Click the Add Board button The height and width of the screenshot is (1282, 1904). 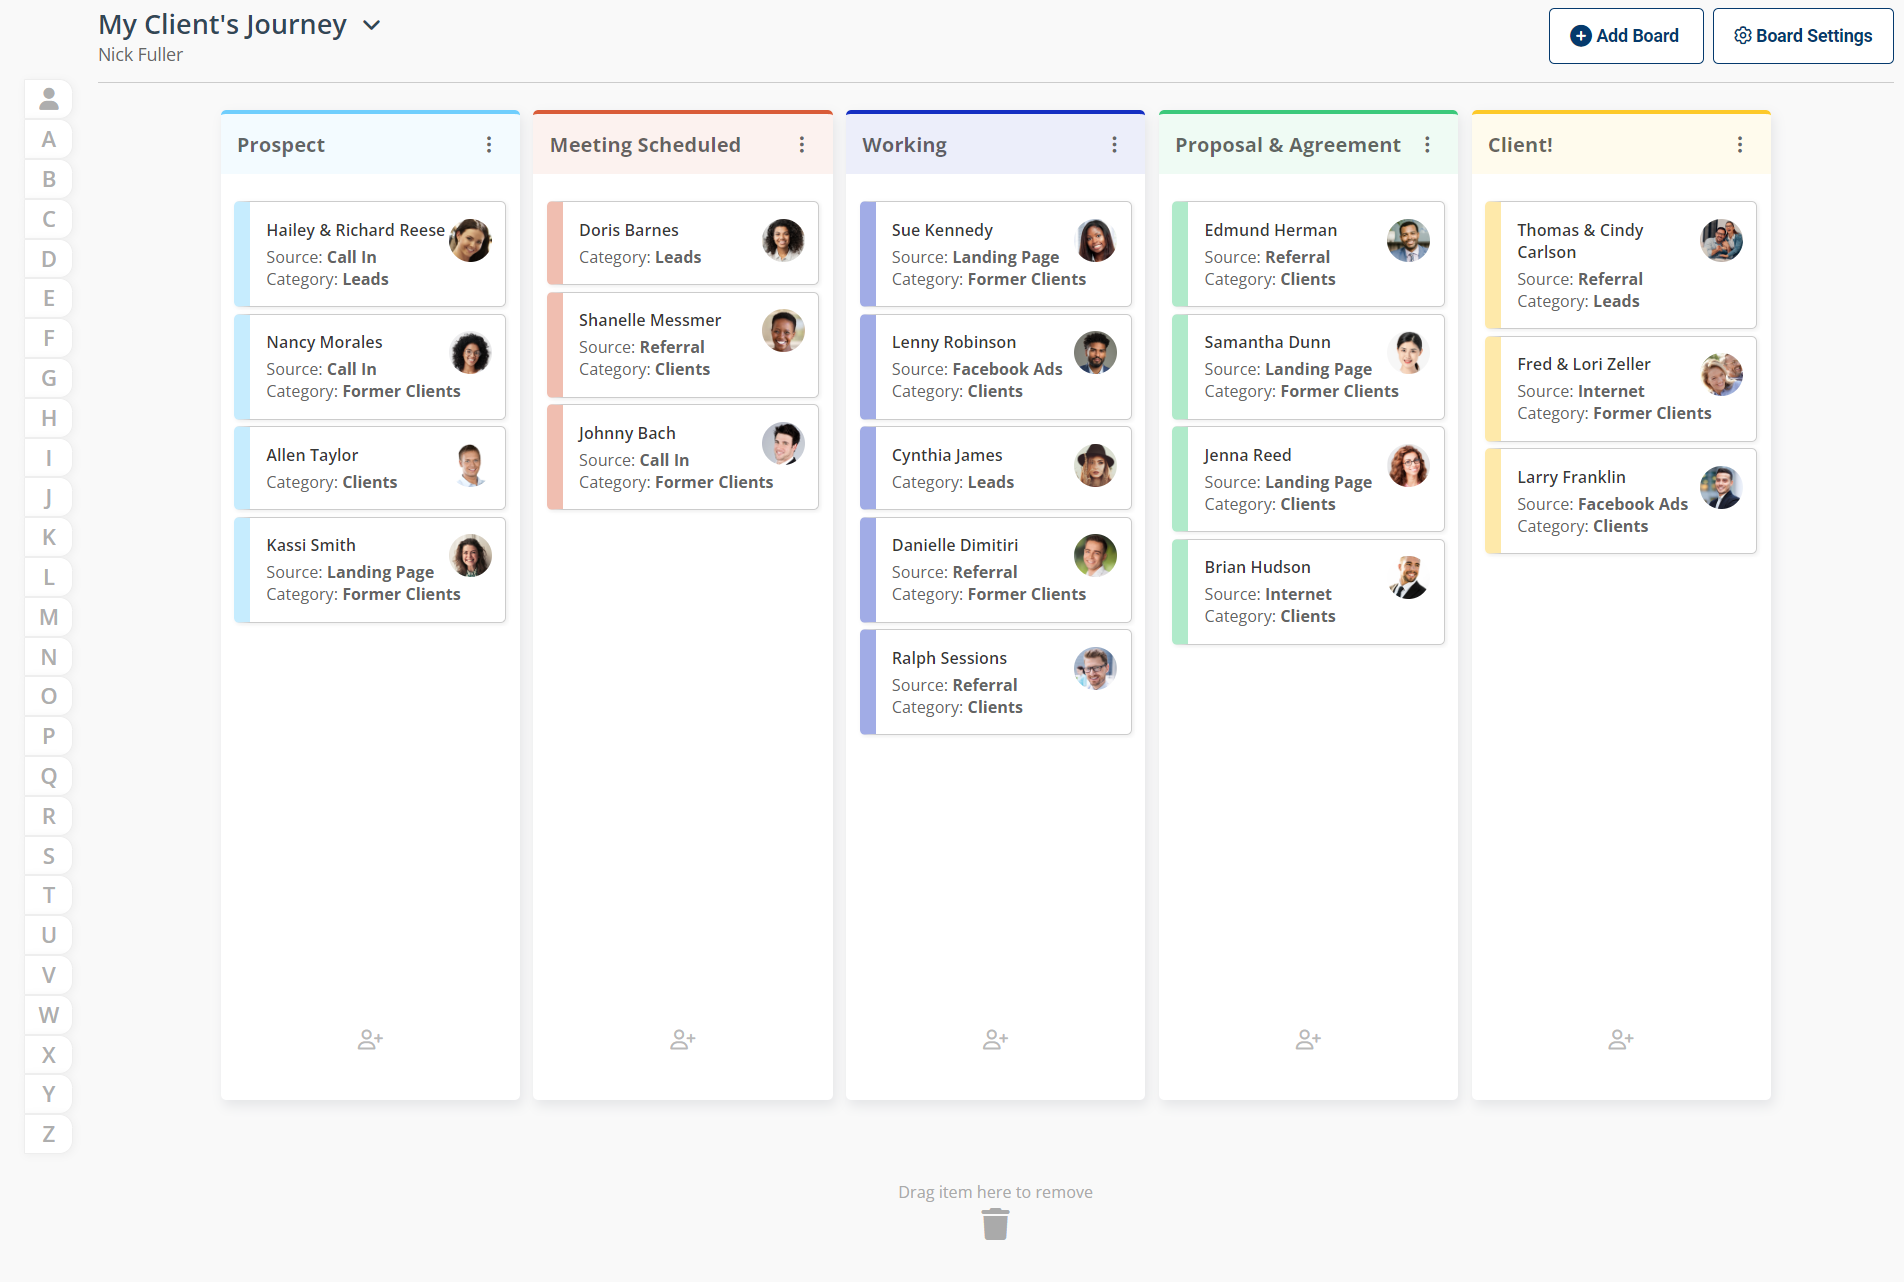(x=1626, y=36)
